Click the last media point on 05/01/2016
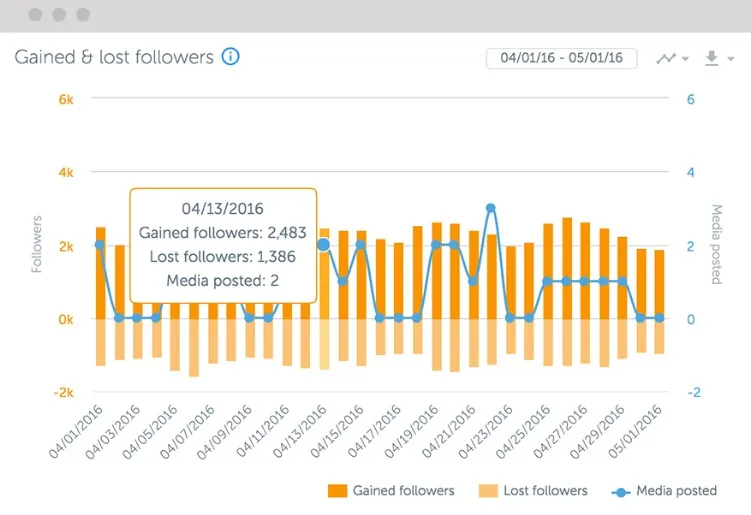The image size is (751, 515). pos(660,318)
